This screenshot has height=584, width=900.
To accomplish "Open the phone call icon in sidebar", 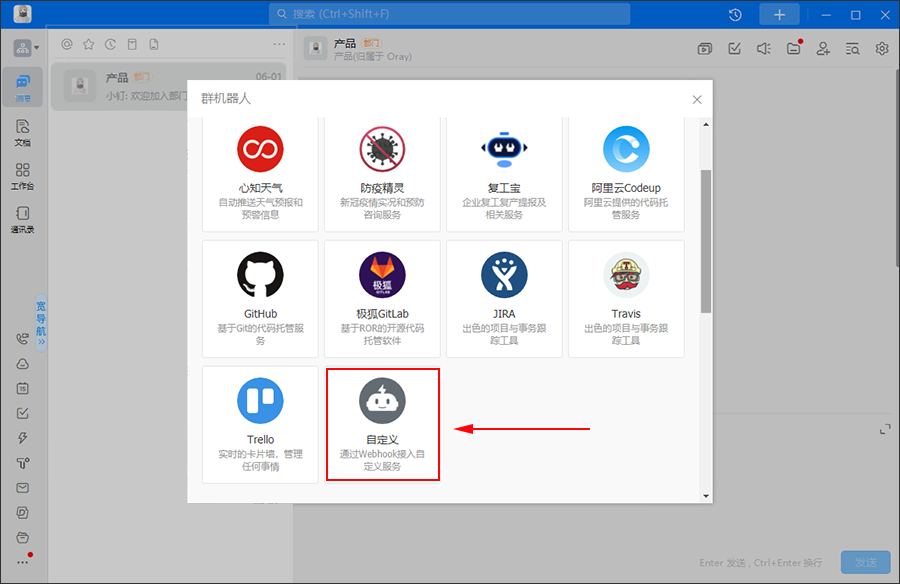I will coord(22,339).
